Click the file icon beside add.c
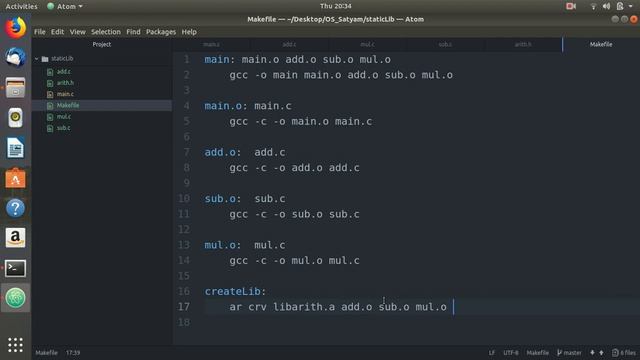The height and width of the screenshot is (360, 640). pyautogui.click(x=50, y=72)
